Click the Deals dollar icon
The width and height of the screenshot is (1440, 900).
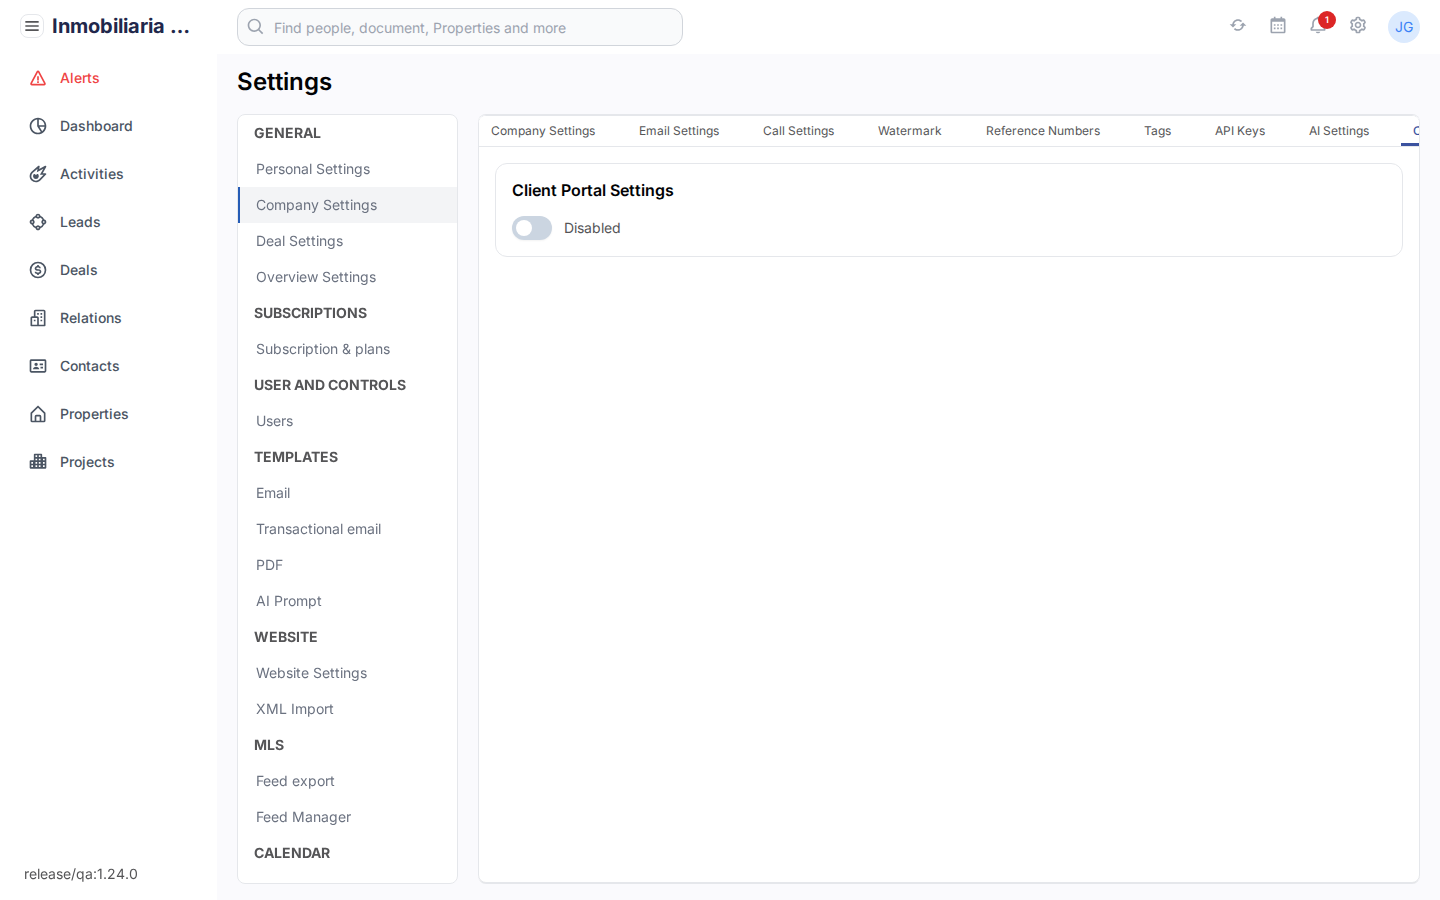(37, 270)
